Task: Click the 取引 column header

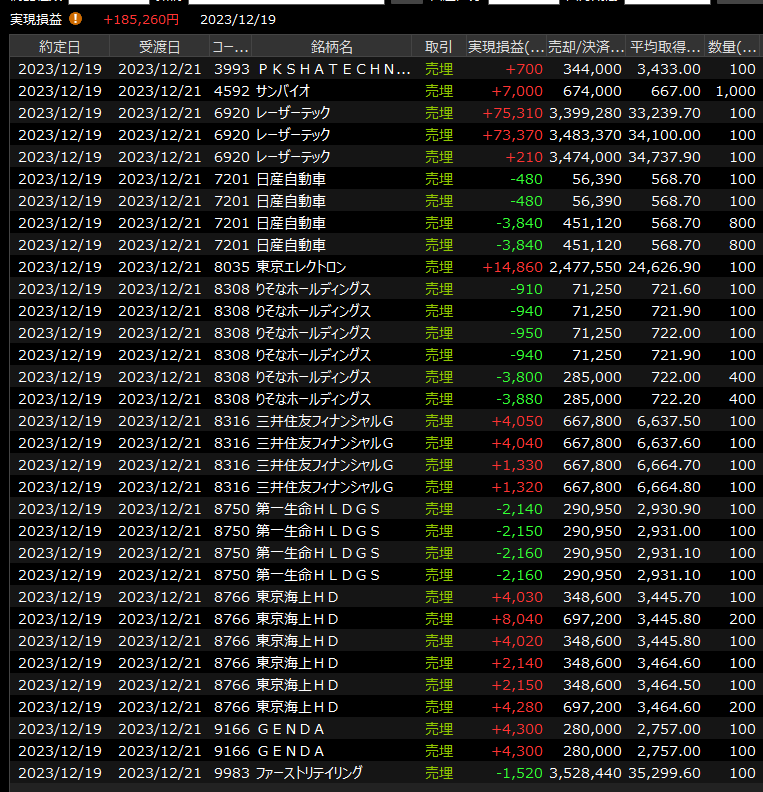Action: point(438,47)
